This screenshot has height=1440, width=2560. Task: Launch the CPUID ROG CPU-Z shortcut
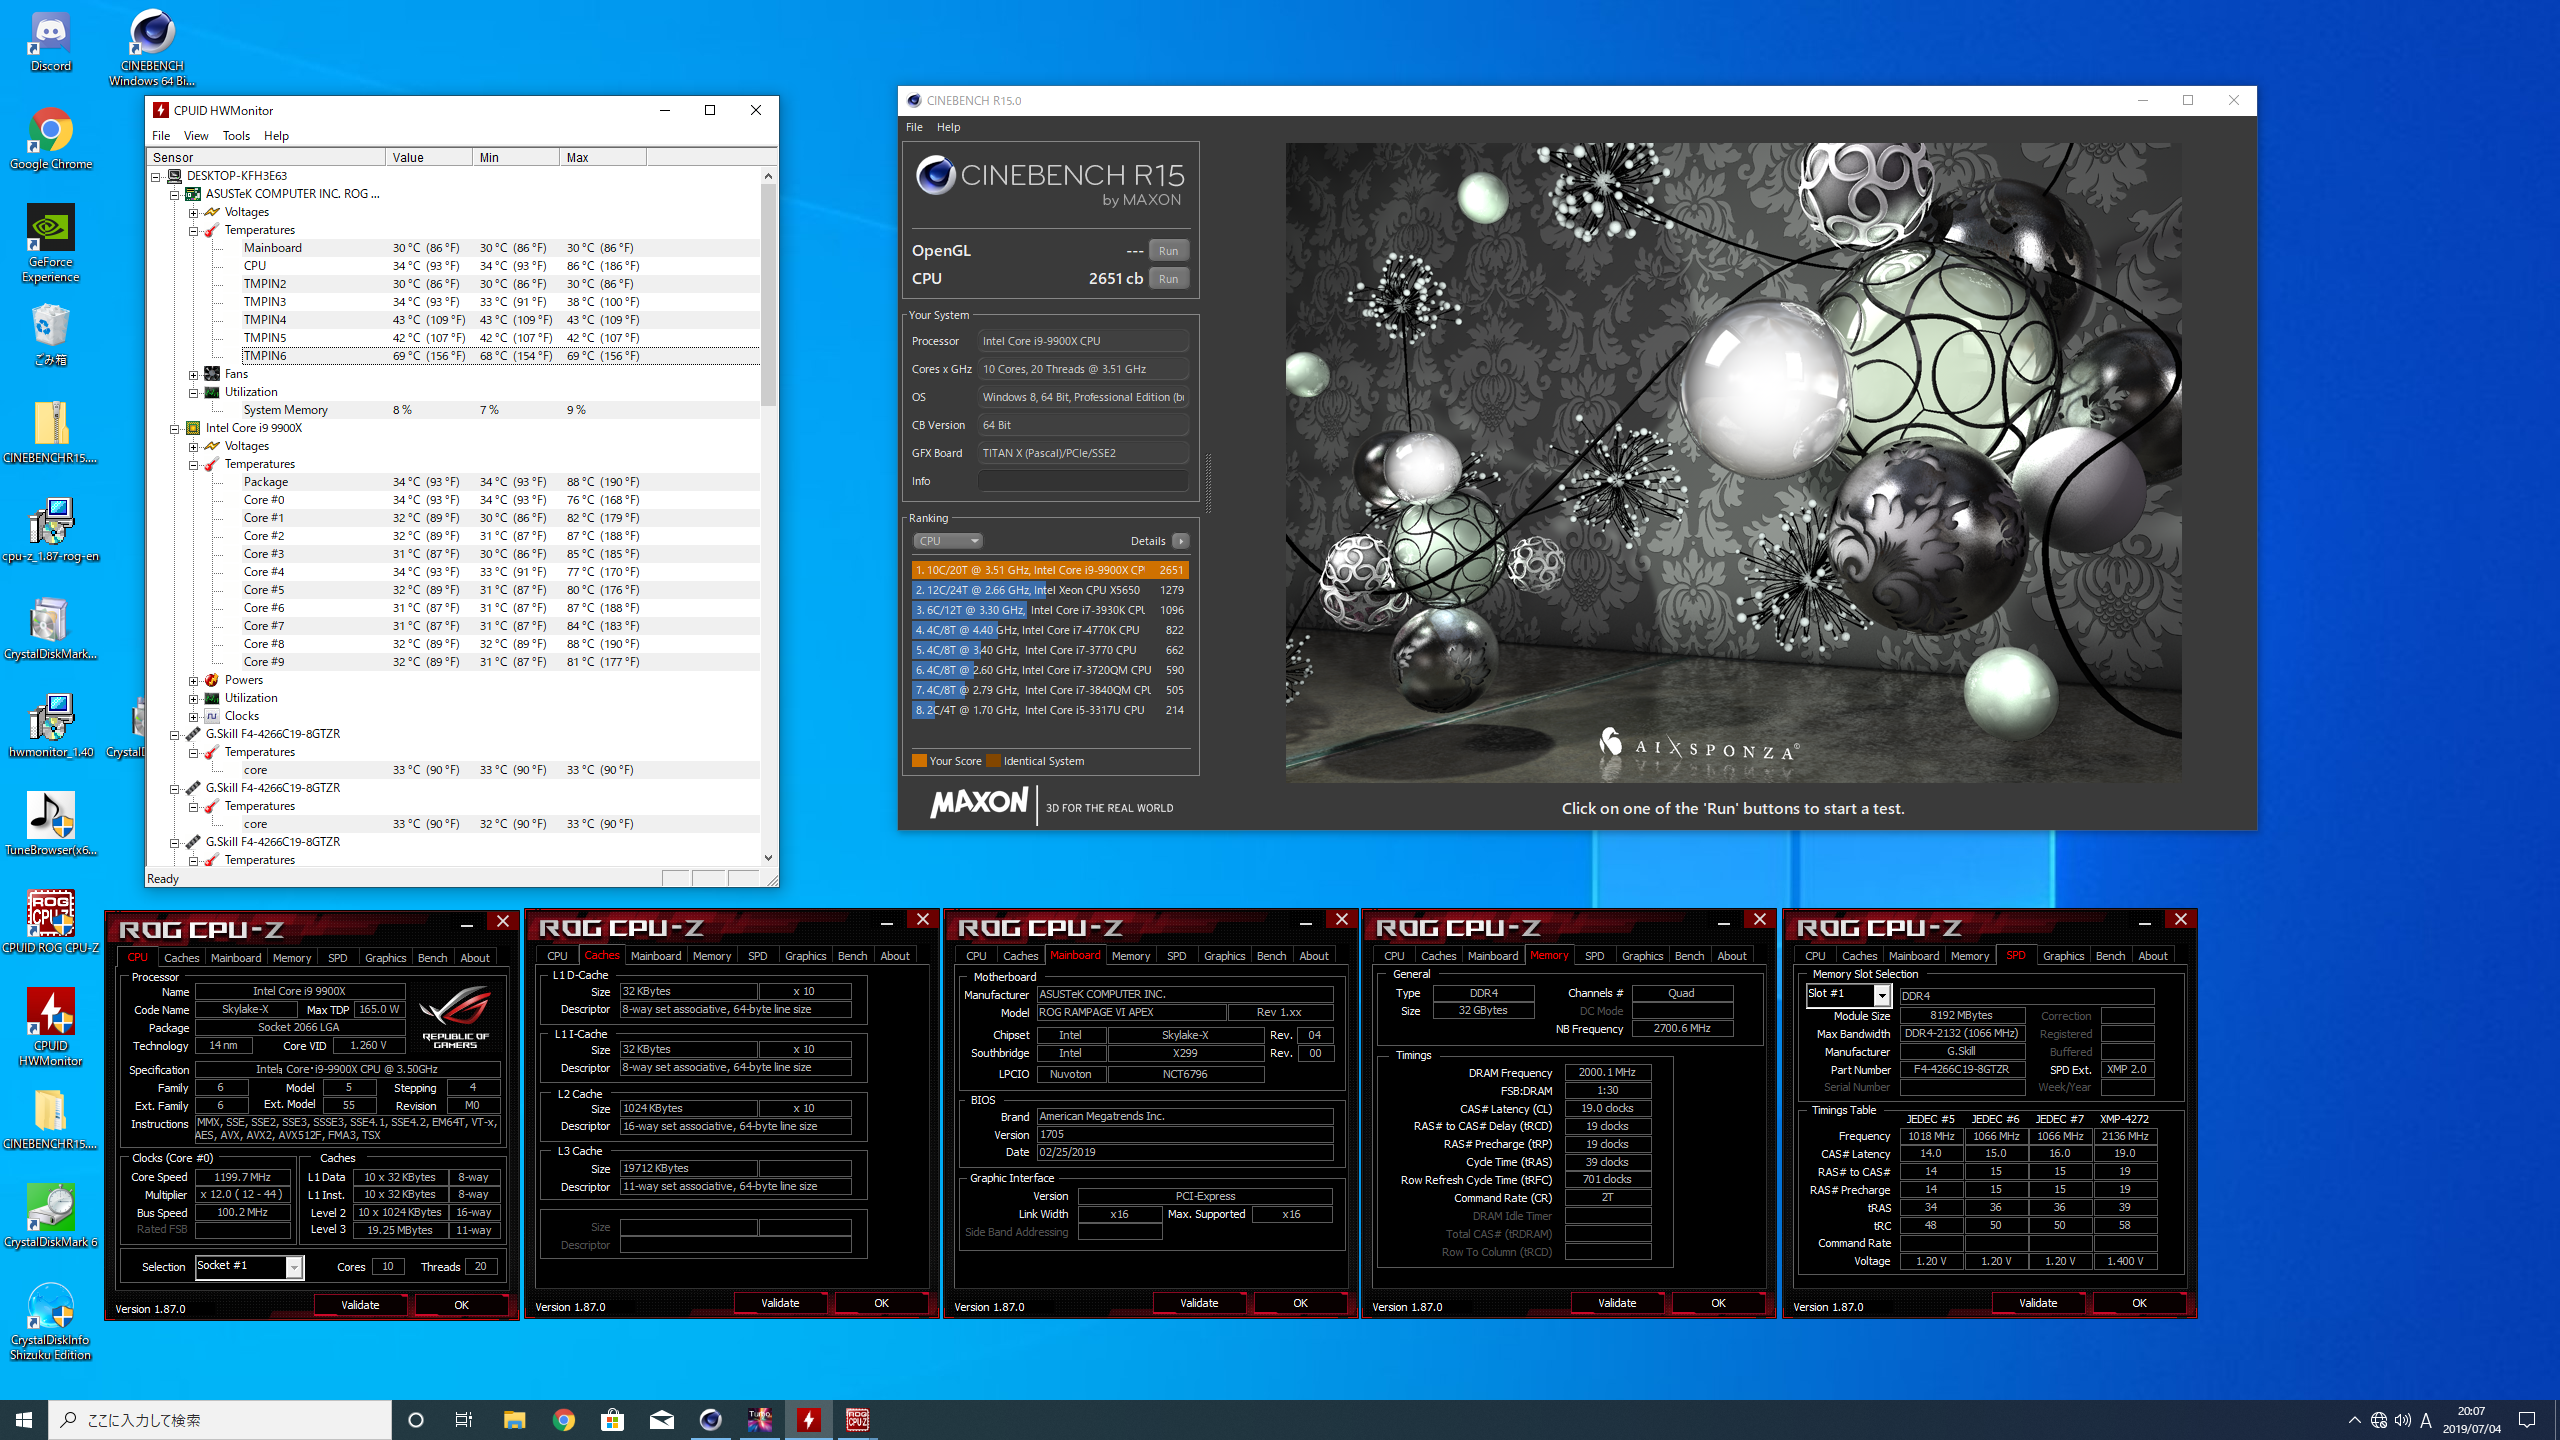coord(50,921)
